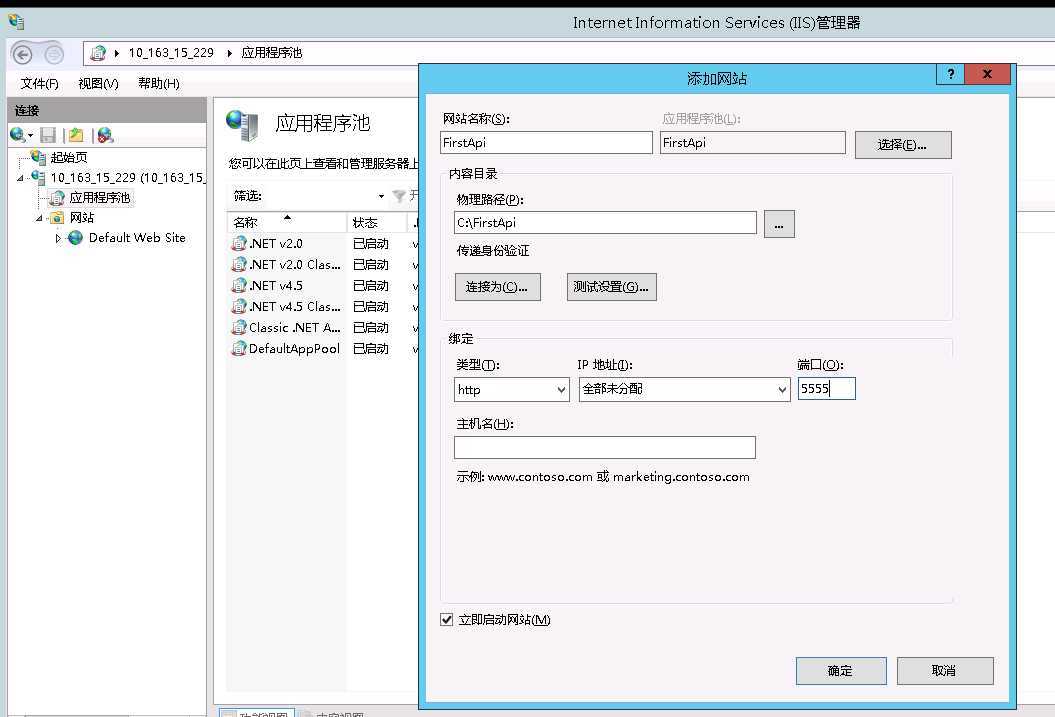Click the .NET v2.0 pool icon
Viewport: 1055px width, 717px height.
click(x=239, y=243)
